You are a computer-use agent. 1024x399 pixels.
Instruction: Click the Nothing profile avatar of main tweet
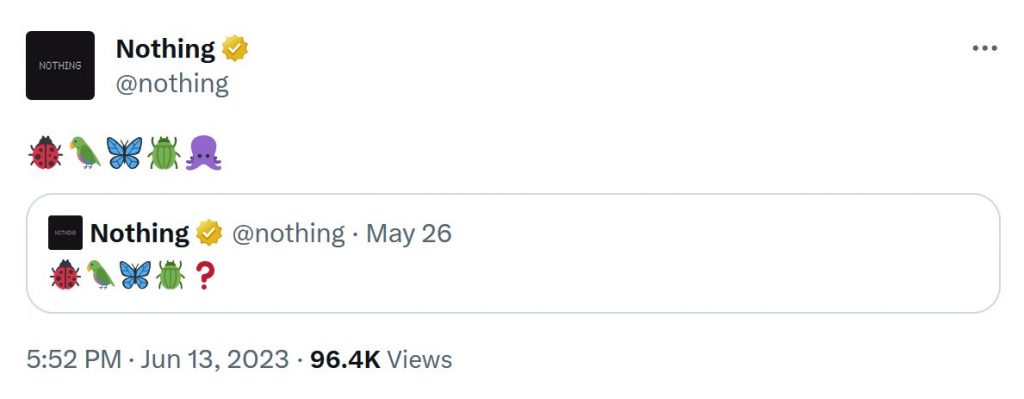coord(60,65)
